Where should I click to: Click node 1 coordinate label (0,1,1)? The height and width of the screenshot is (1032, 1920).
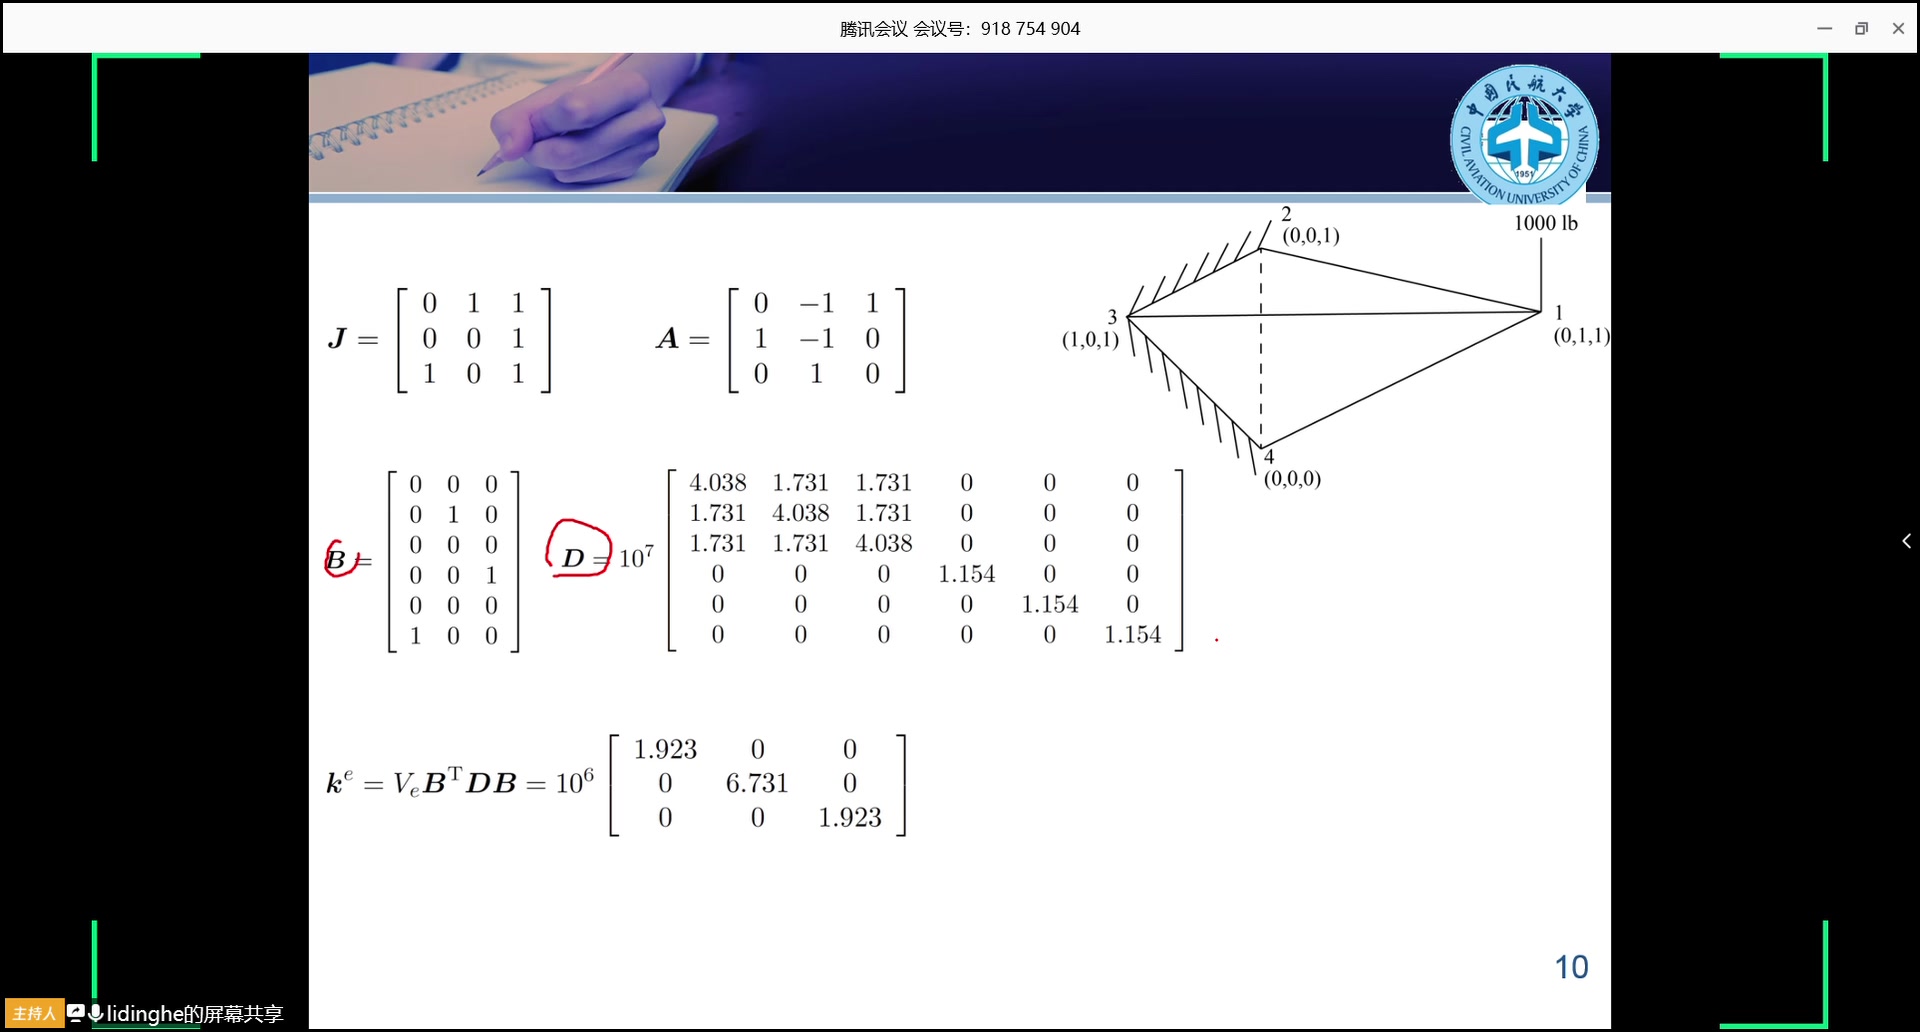click(x=1581, y=335)
